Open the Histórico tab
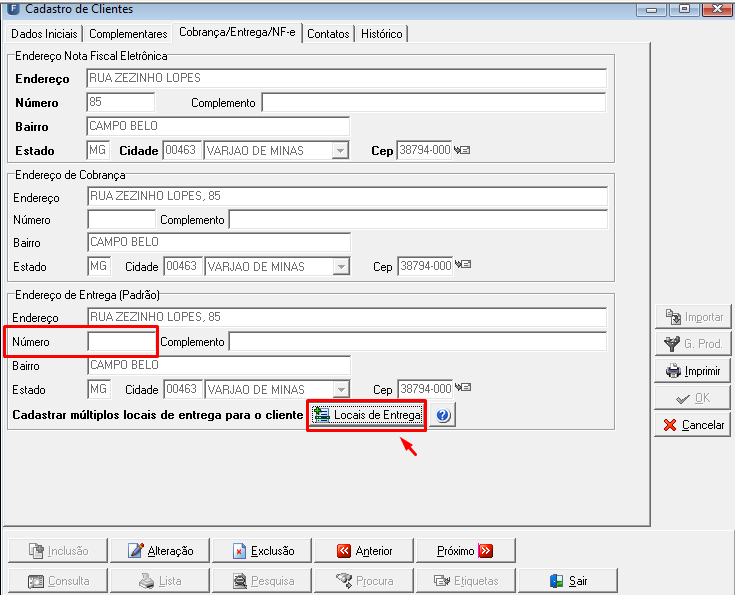This screenshot has height=595, width=735. [382, 34]
